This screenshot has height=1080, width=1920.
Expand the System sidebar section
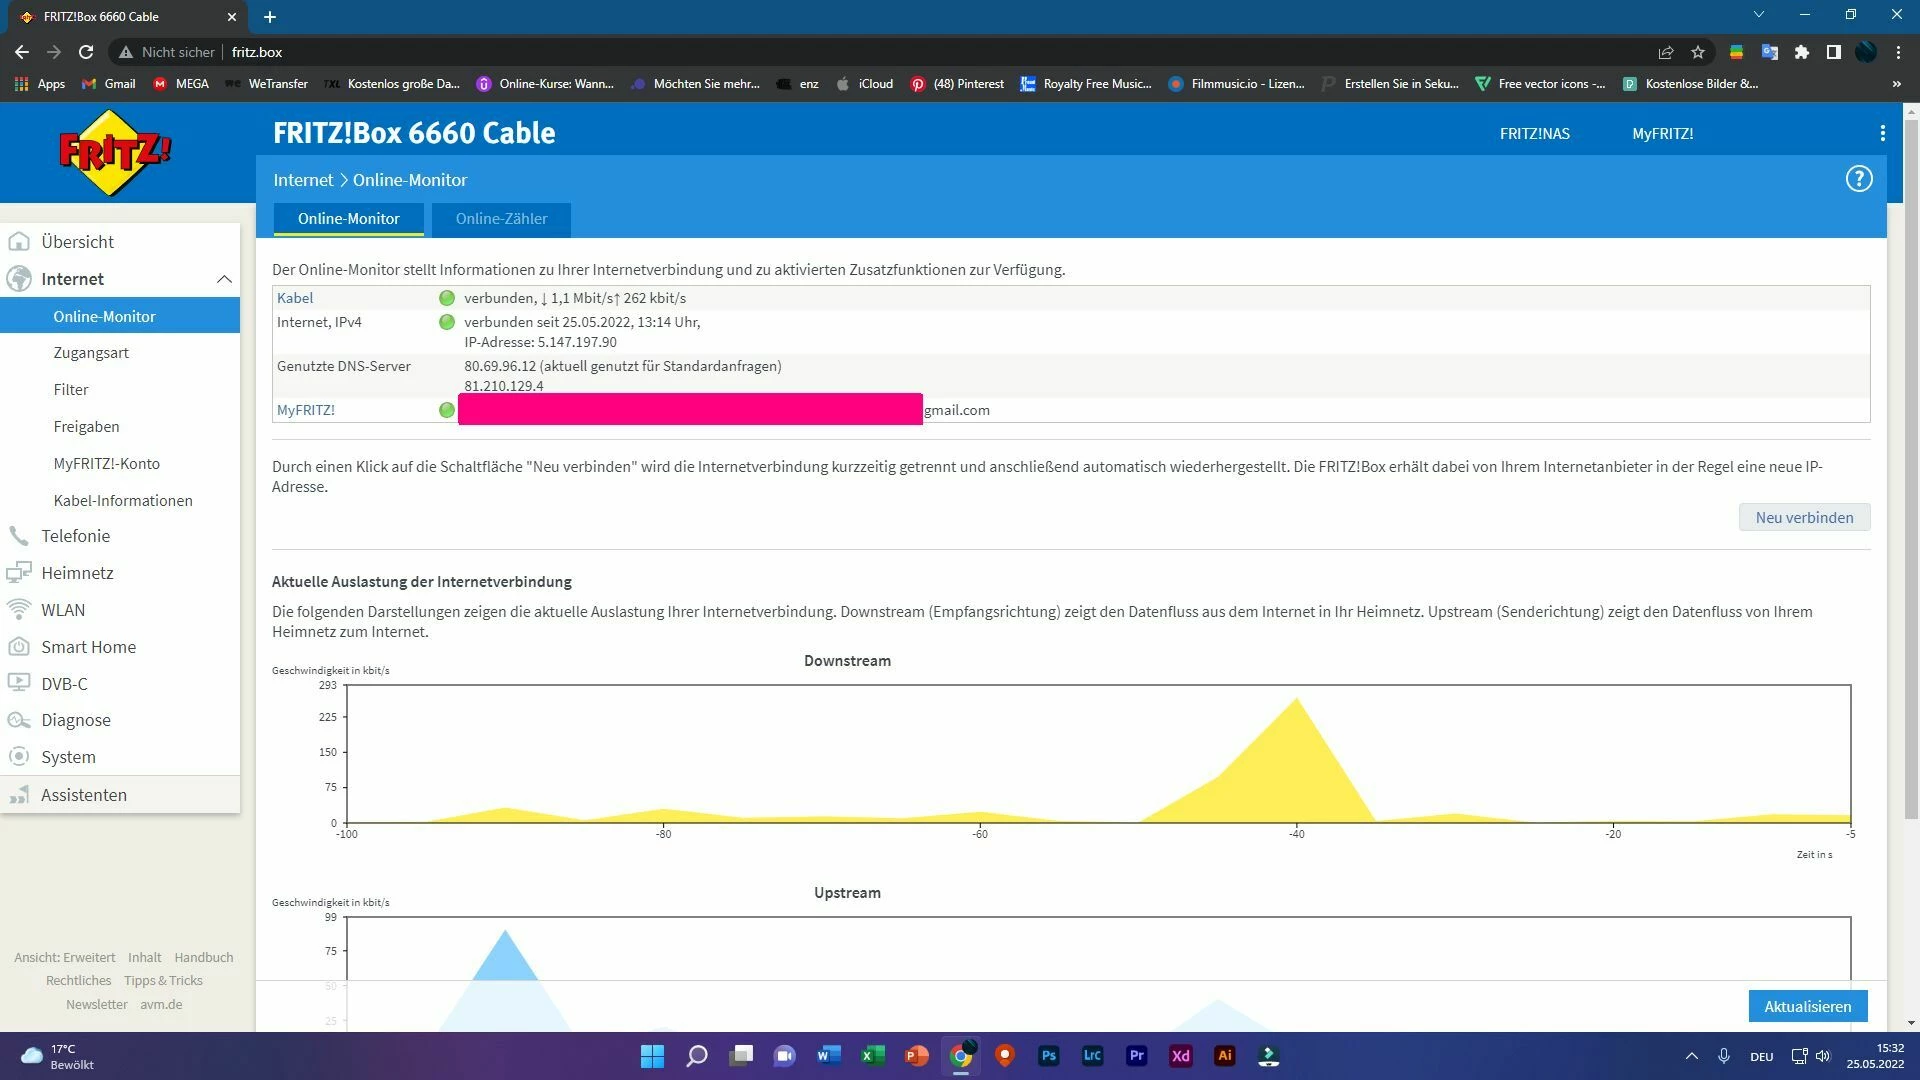click(68, 757)
